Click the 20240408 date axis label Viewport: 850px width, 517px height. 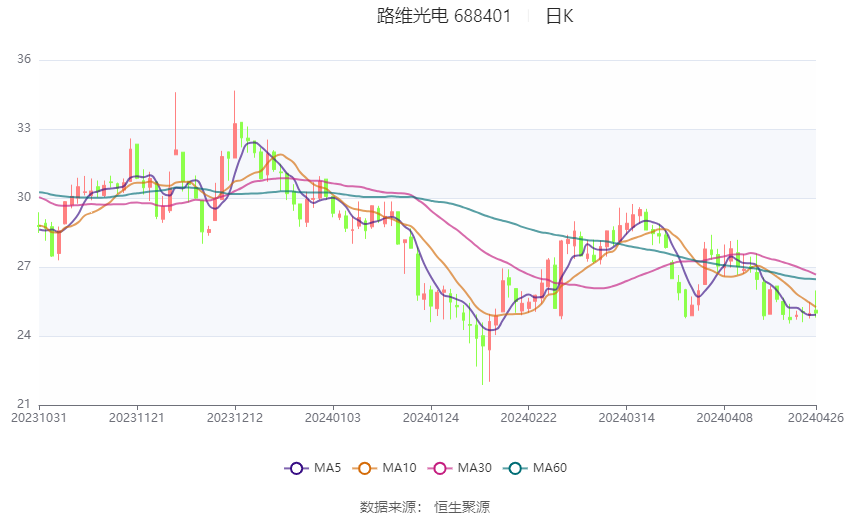pos(725,418)
